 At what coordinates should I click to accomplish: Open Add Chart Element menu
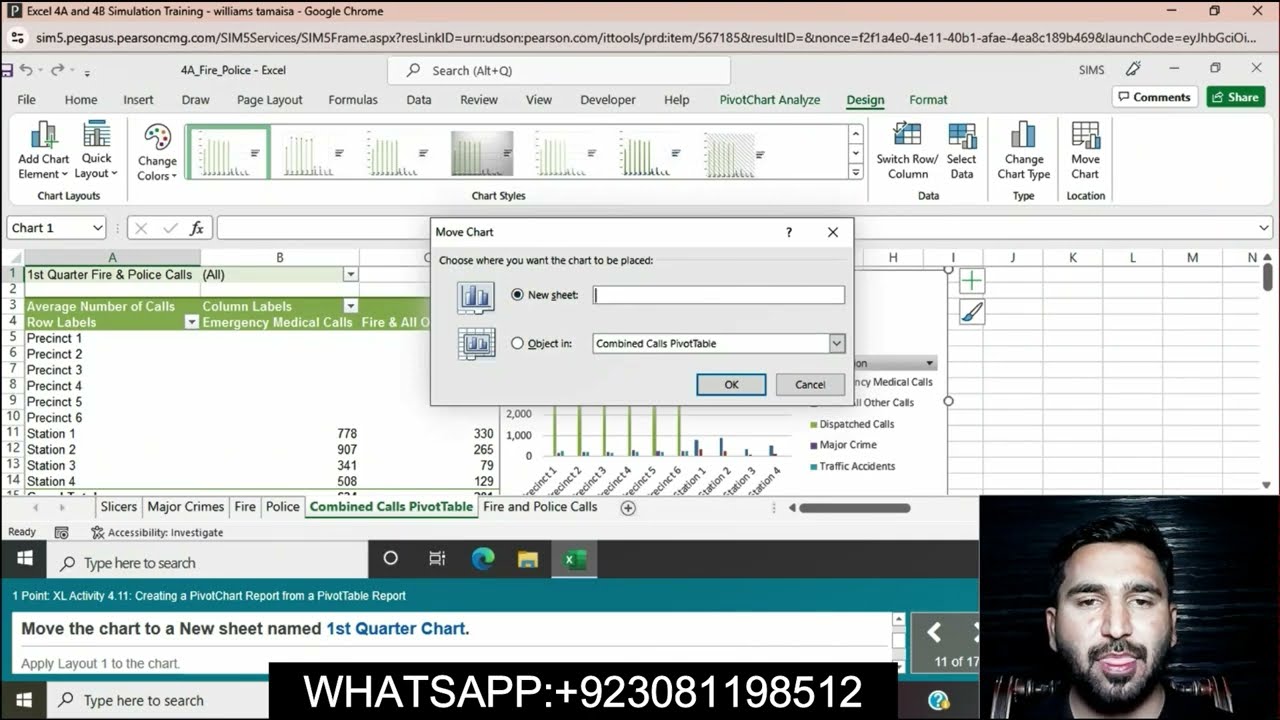point(43,151)
